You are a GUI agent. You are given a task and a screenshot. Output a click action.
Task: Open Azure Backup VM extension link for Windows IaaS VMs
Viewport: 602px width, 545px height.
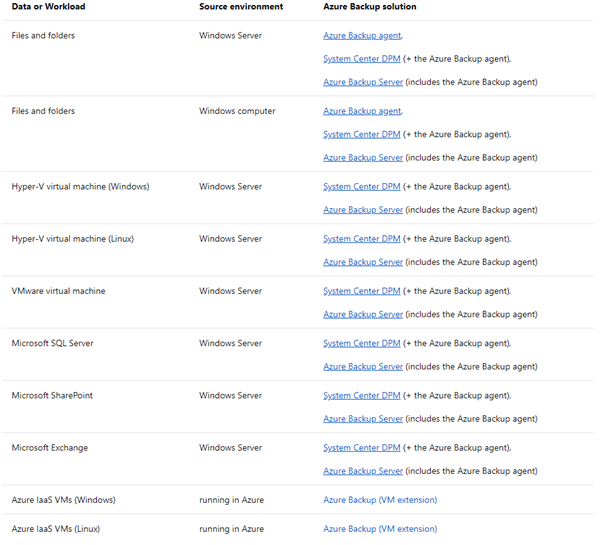380,500
